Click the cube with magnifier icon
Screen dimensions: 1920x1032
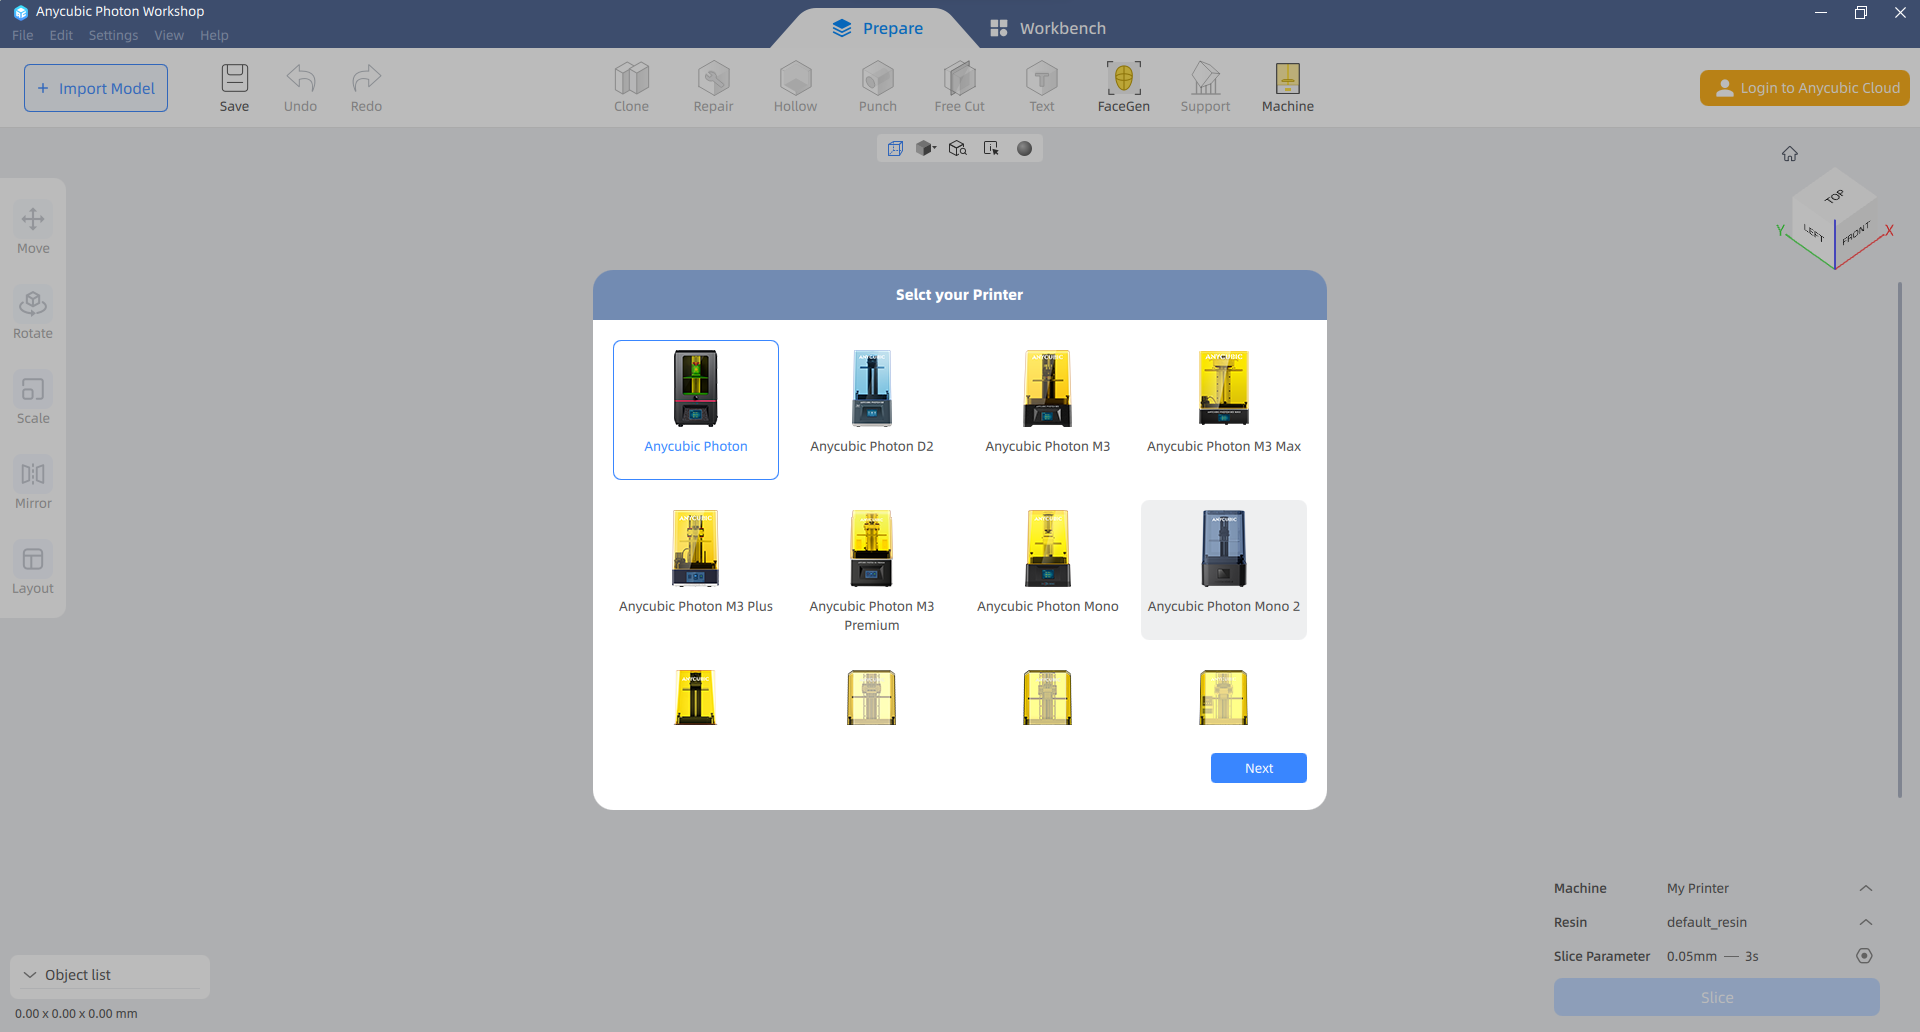click(x=958, y=148)
